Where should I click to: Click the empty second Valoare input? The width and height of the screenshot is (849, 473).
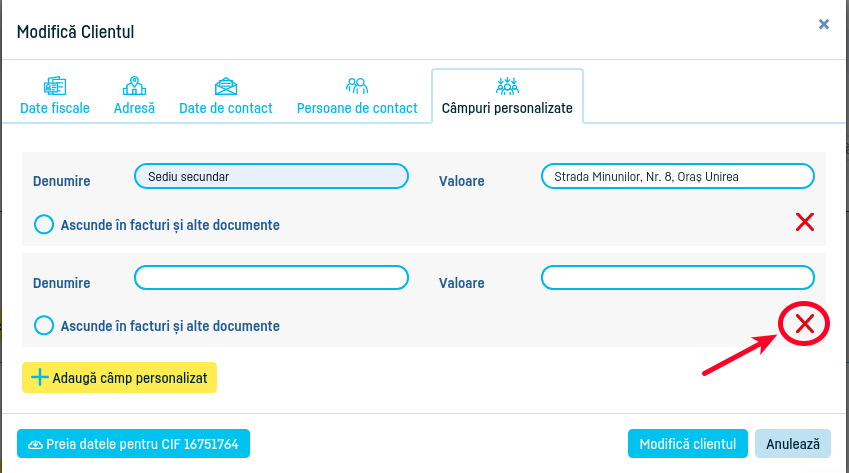pyautogui.click(x=677, y=278)
